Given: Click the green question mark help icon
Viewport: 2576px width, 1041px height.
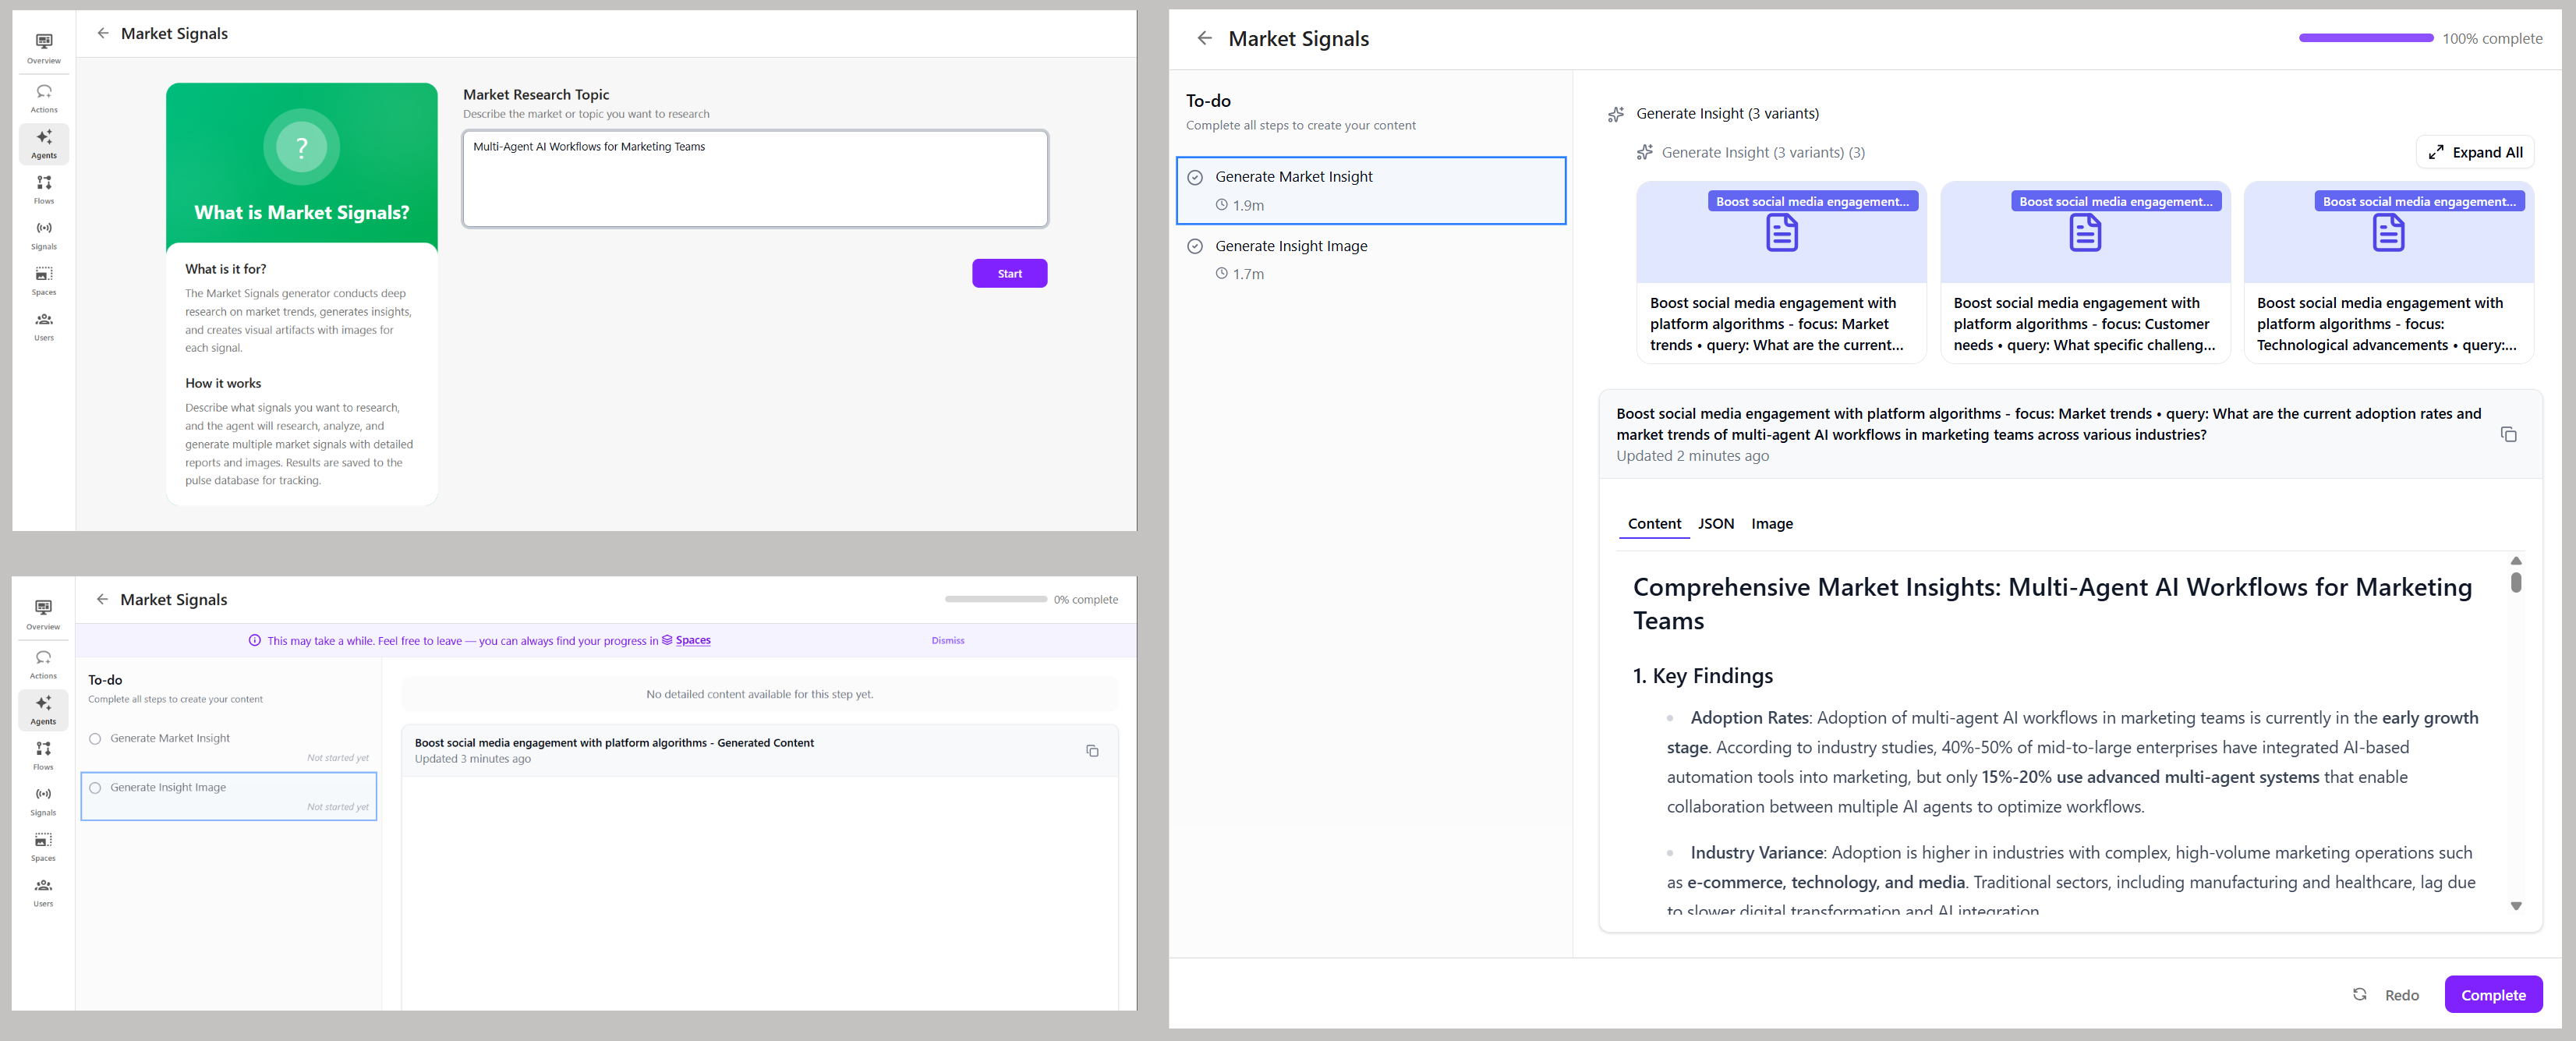Looking at the screenshot, I should (x=302, y=147).
